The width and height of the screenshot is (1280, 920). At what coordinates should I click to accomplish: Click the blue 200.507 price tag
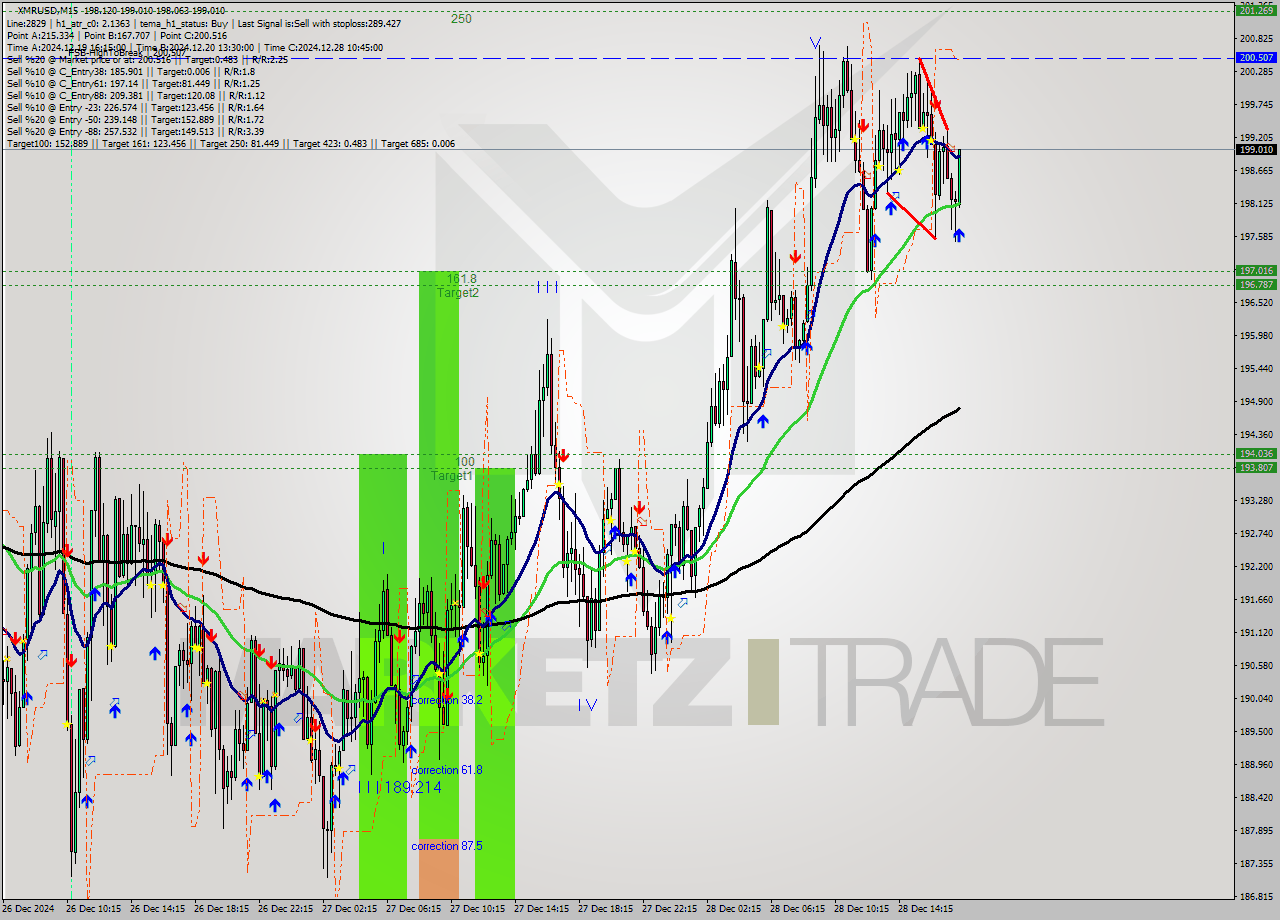[1256, 58]
